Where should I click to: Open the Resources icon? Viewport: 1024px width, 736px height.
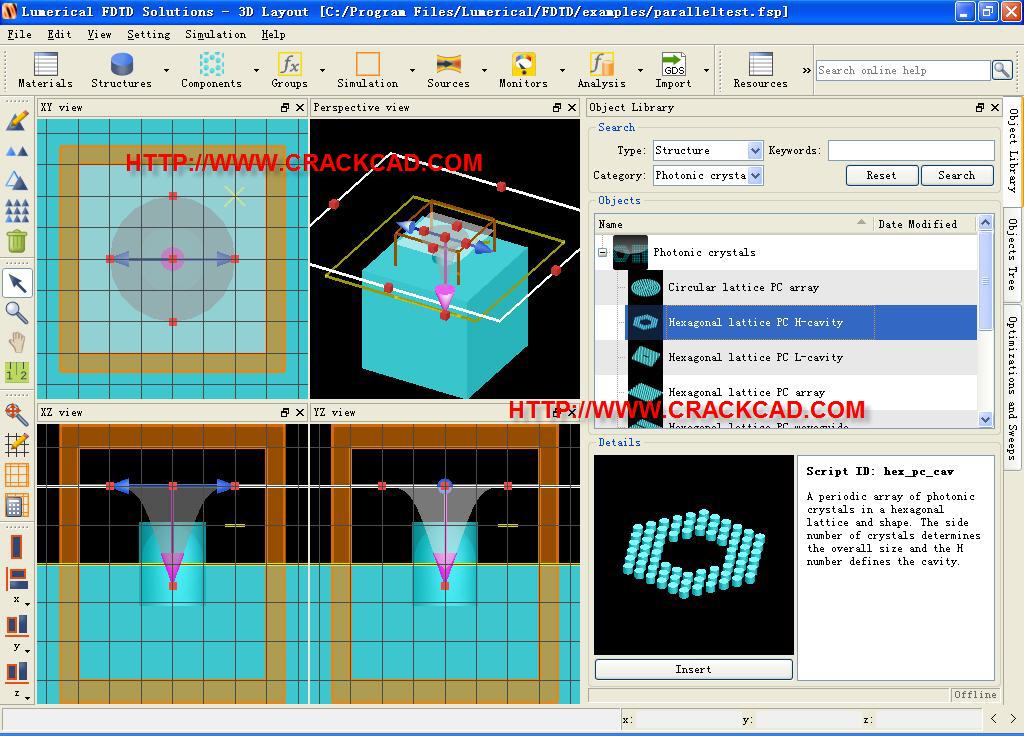click(761, 64)
